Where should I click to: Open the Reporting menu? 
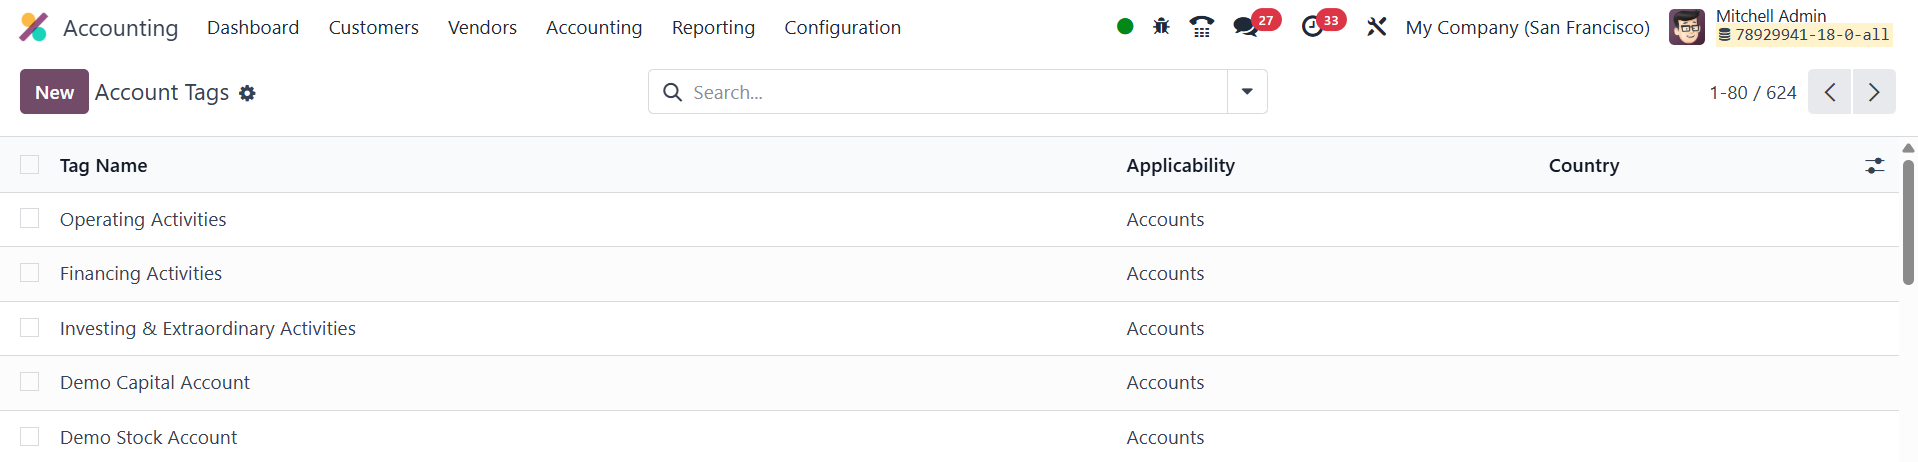tap(713, 28)
